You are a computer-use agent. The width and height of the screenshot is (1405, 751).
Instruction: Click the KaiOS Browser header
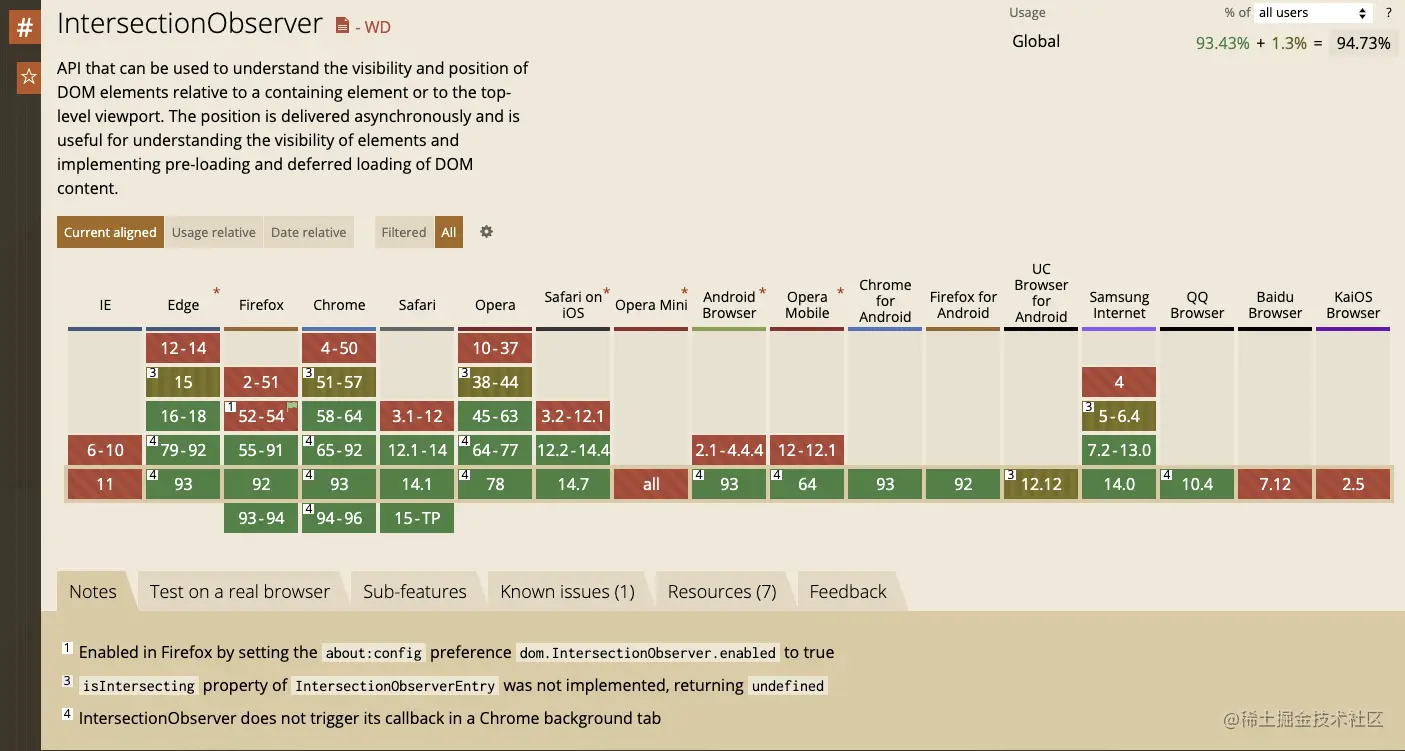point(1353,305)
